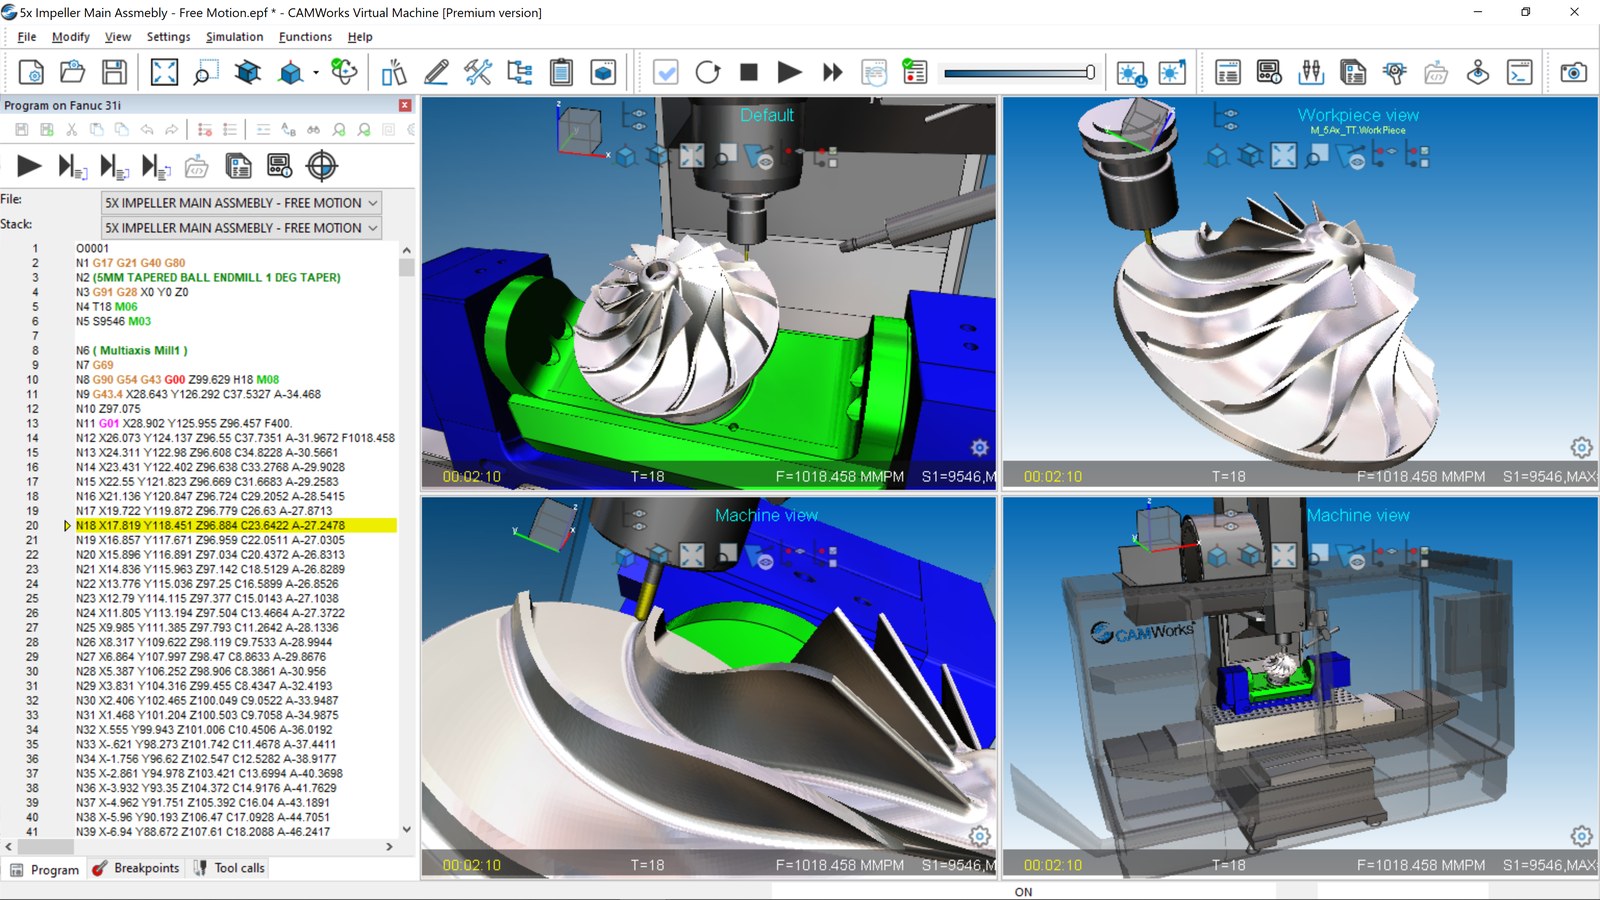The height and width of the screenshot is (900, 1600).
Task: Click the first step-line button beside the panel Play
Action: coord(72,166)
